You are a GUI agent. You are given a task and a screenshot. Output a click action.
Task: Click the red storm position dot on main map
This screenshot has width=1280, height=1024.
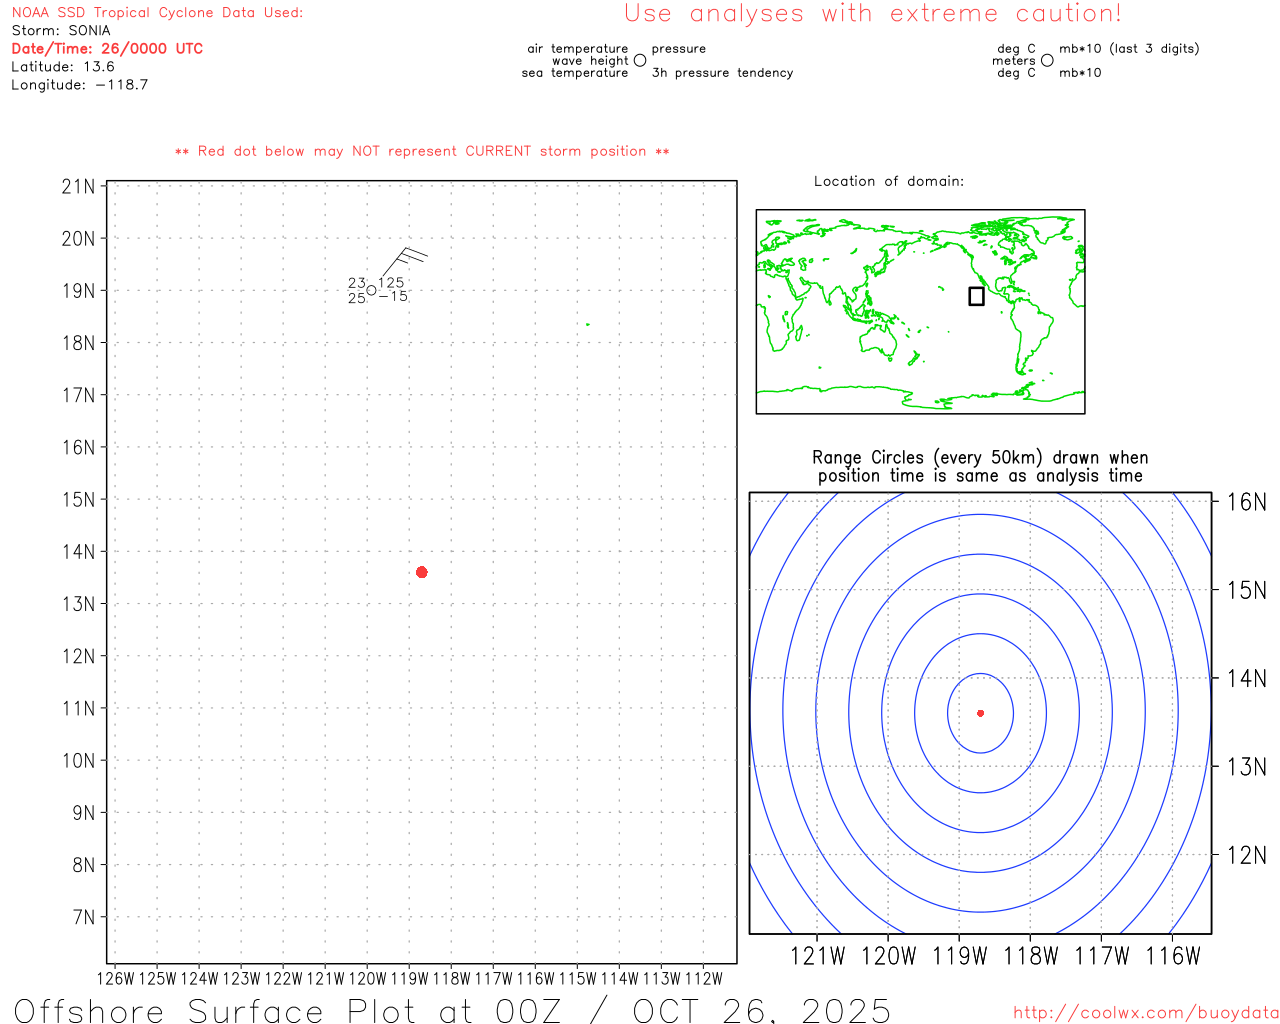click(x=421, y=572)
